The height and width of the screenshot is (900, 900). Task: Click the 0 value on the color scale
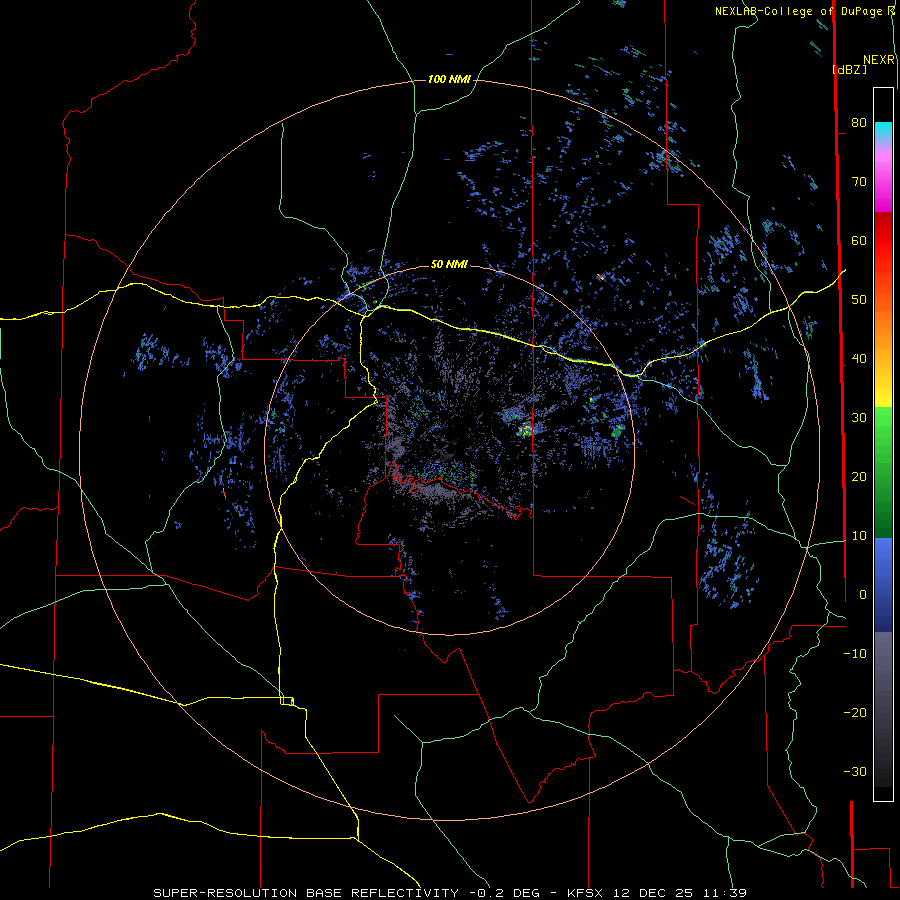pos(863,595)
